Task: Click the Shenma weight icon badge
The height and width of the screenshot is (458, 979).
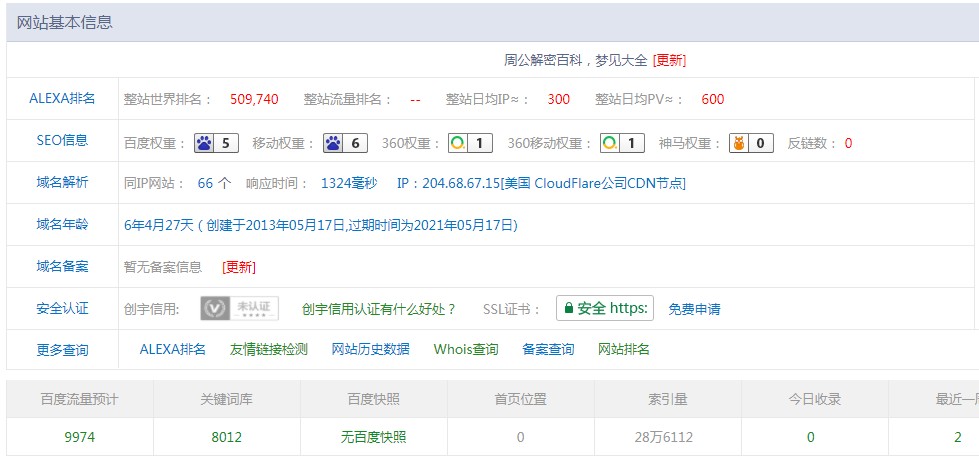Action: (751, 143)
